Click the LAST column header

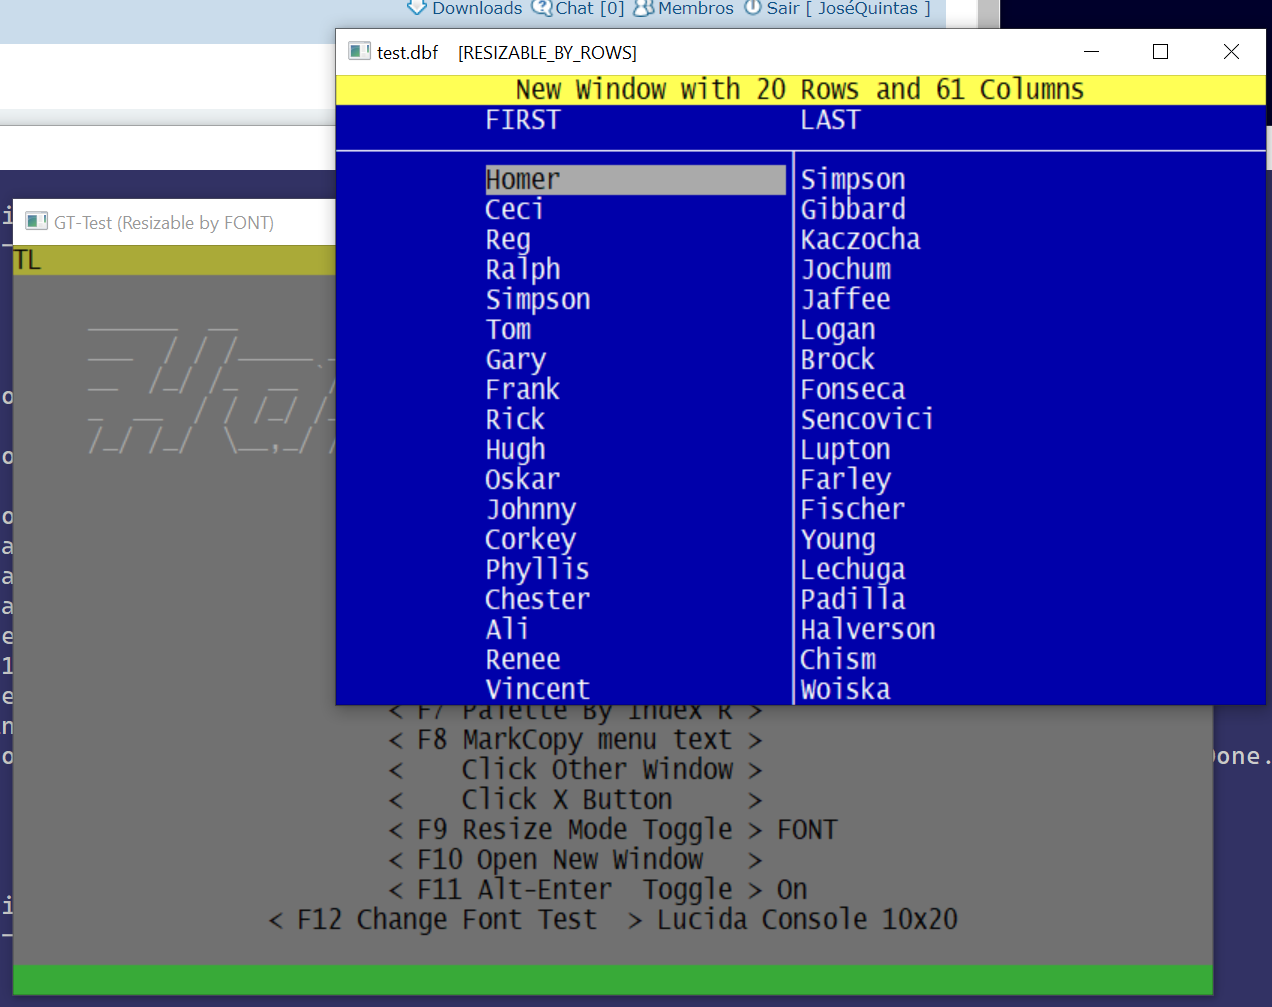coord(830,120)
